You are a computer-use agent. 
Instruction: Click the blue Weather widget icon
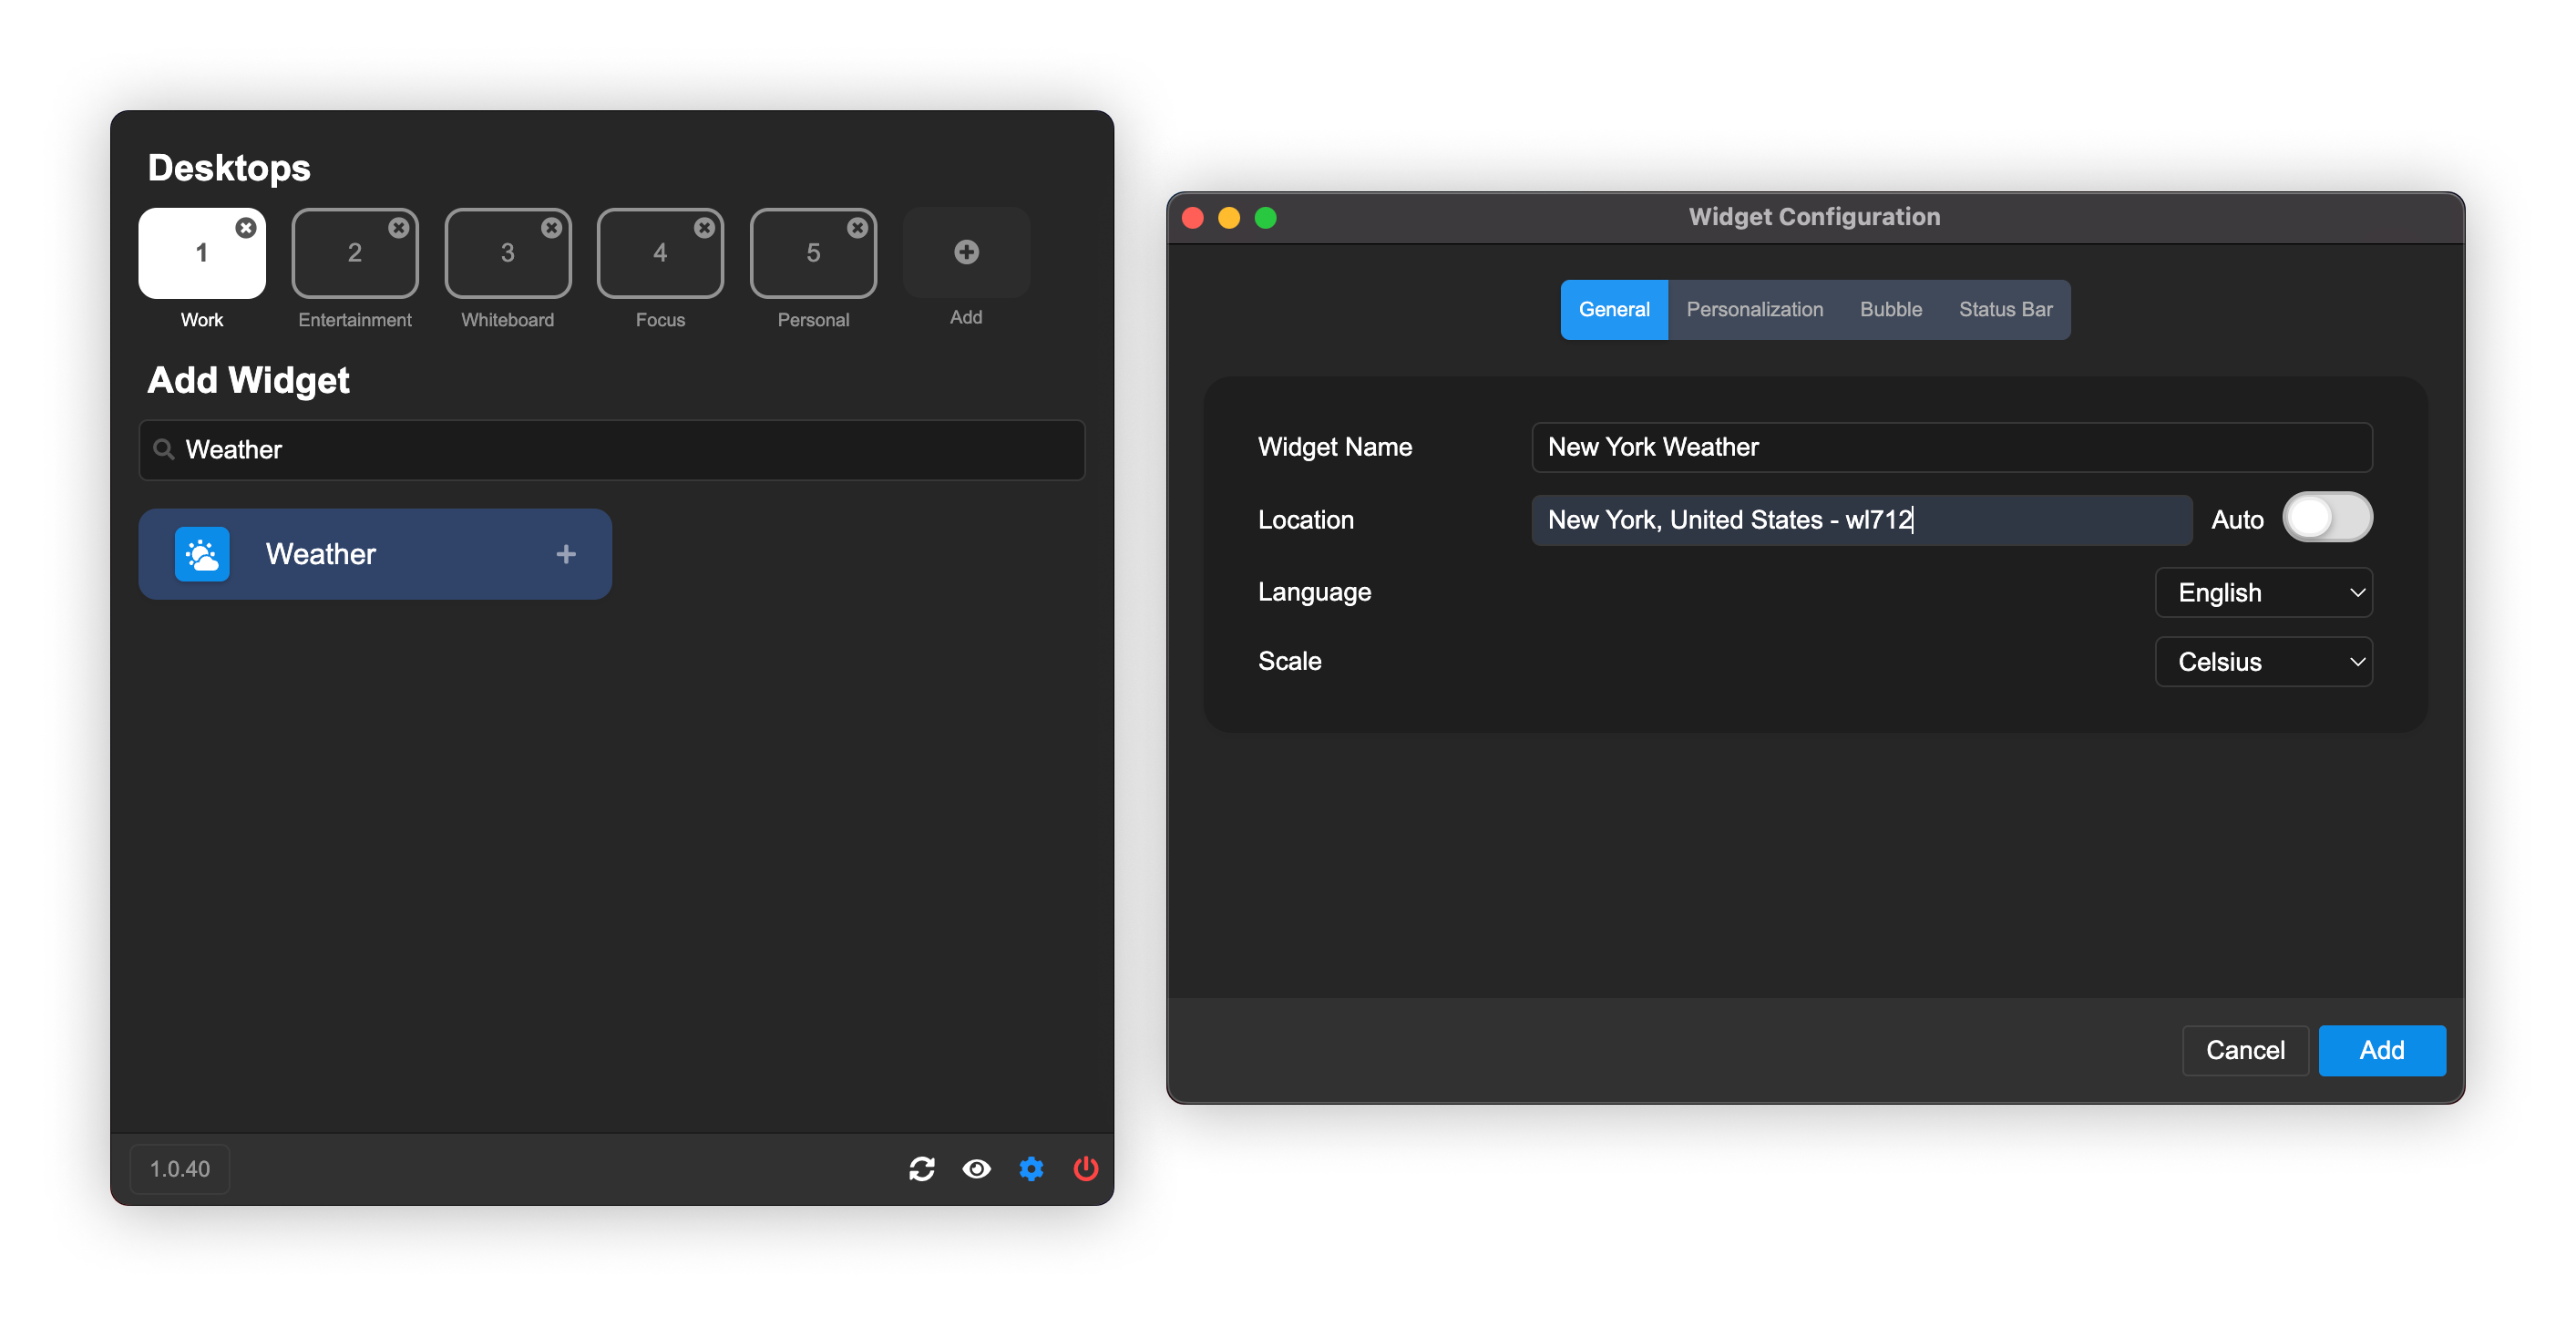[202, 554]
